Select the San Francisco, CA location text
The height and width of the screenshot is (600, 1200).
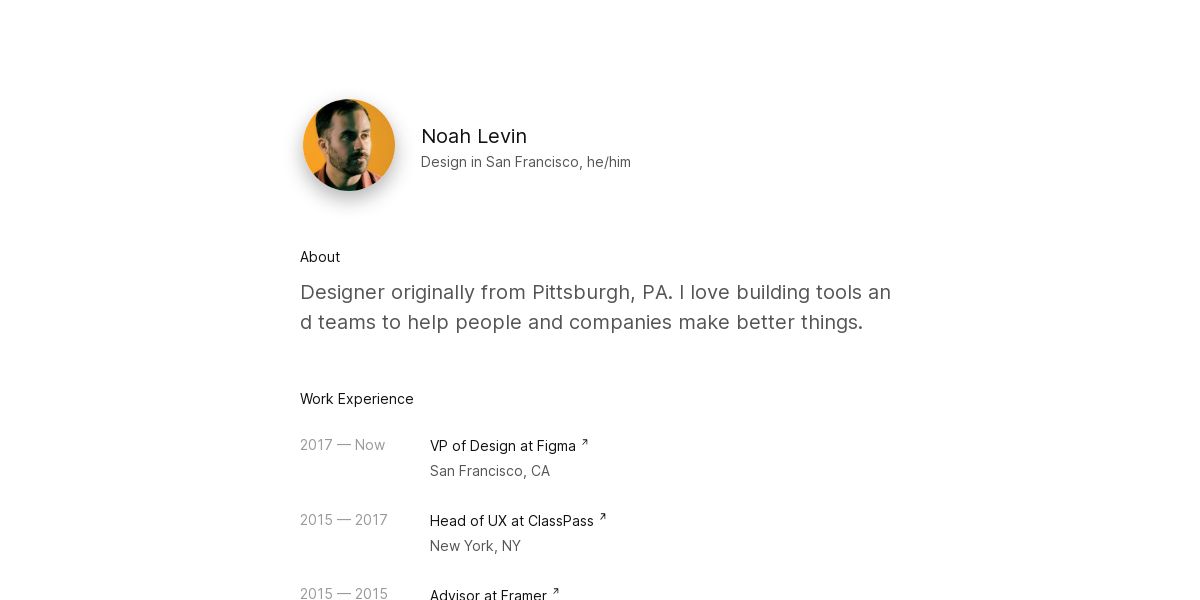[490, 471]
